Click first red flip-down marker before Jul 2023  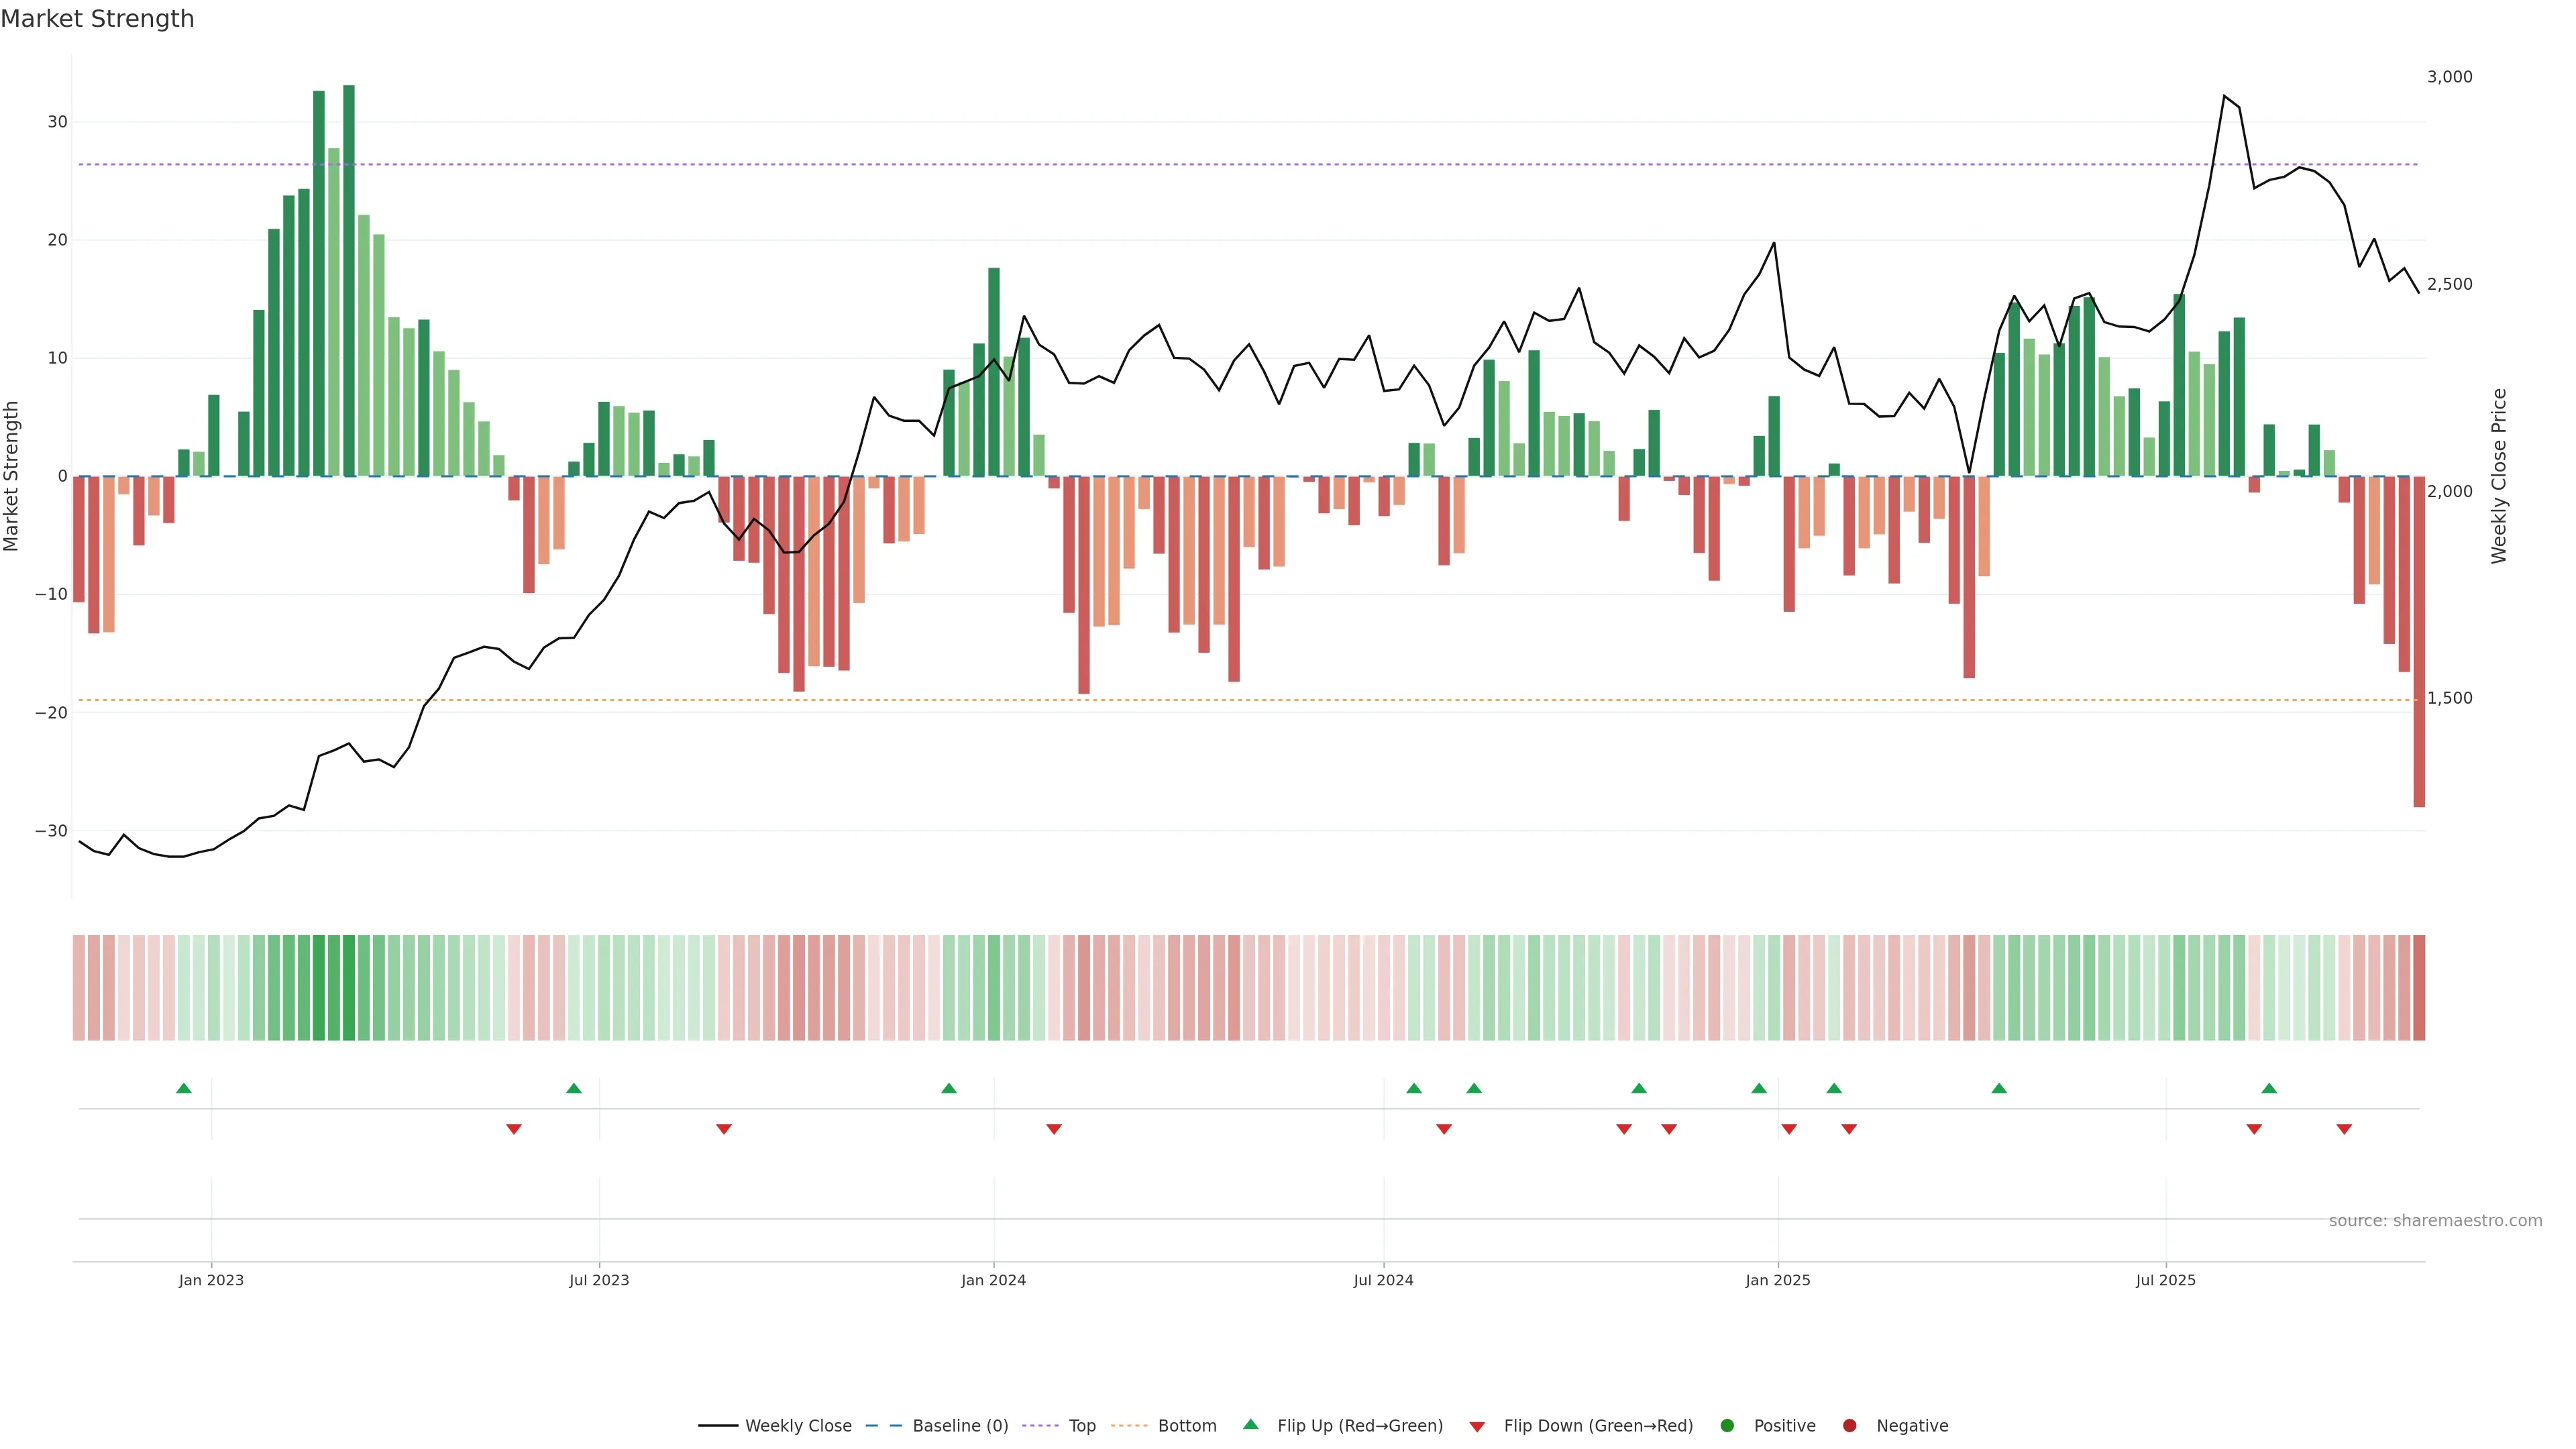(x=514, y=1129)
